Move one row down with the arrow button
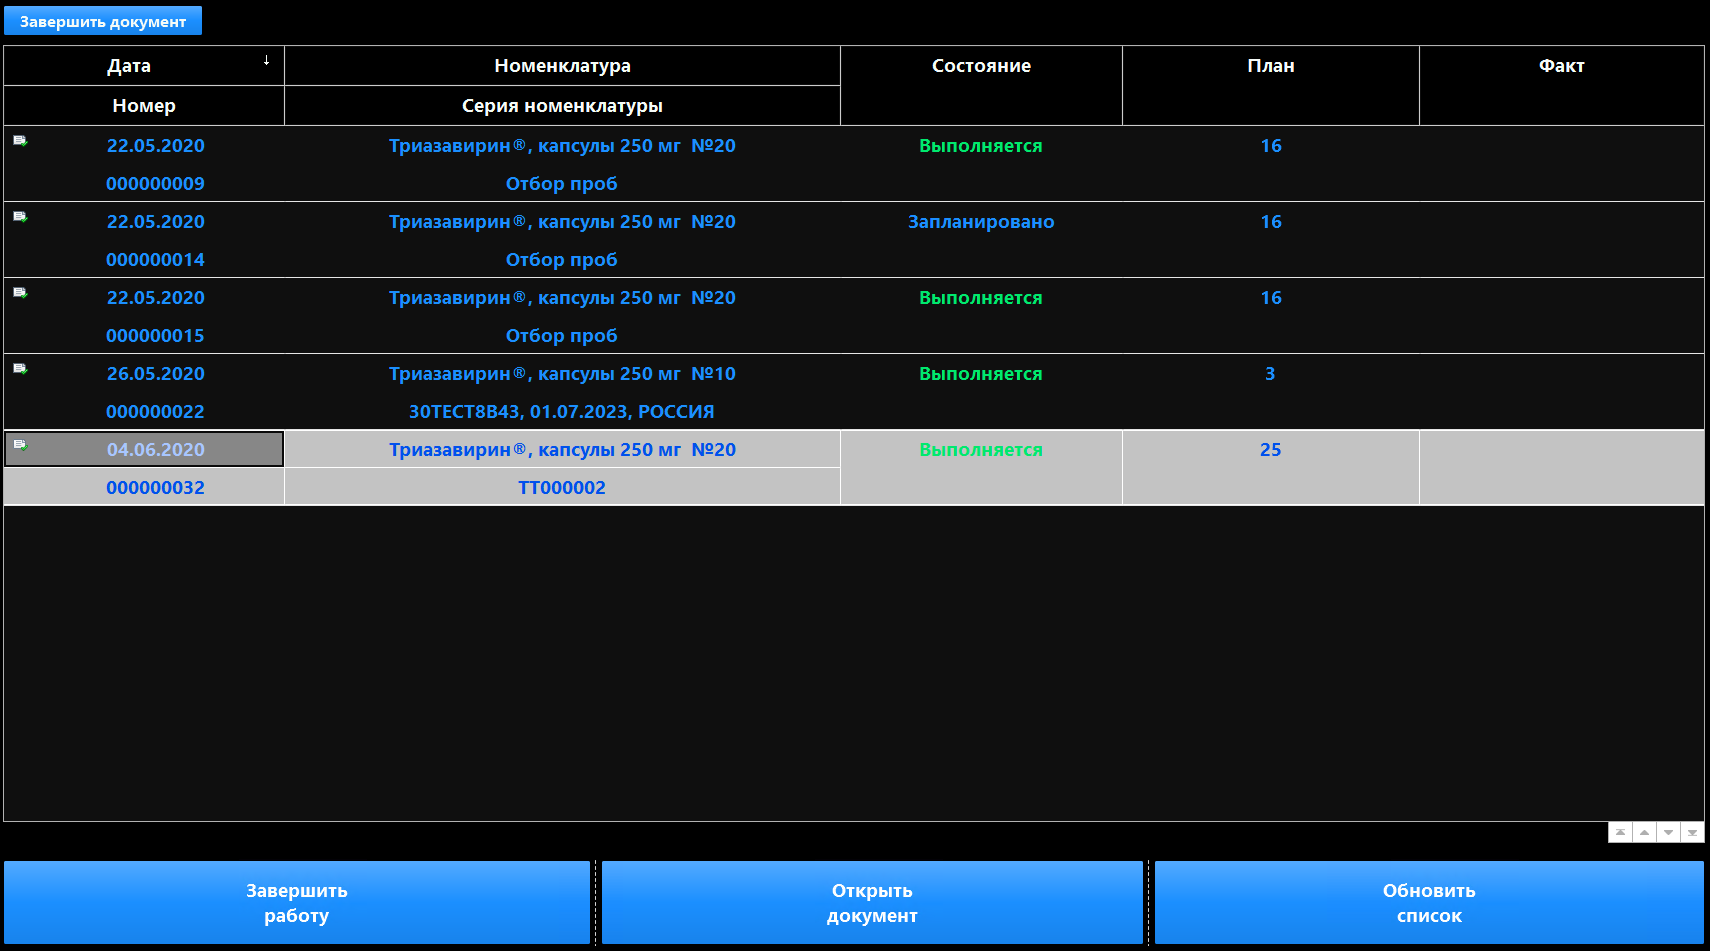1710x952 pixels. (x=1668, y=832)
